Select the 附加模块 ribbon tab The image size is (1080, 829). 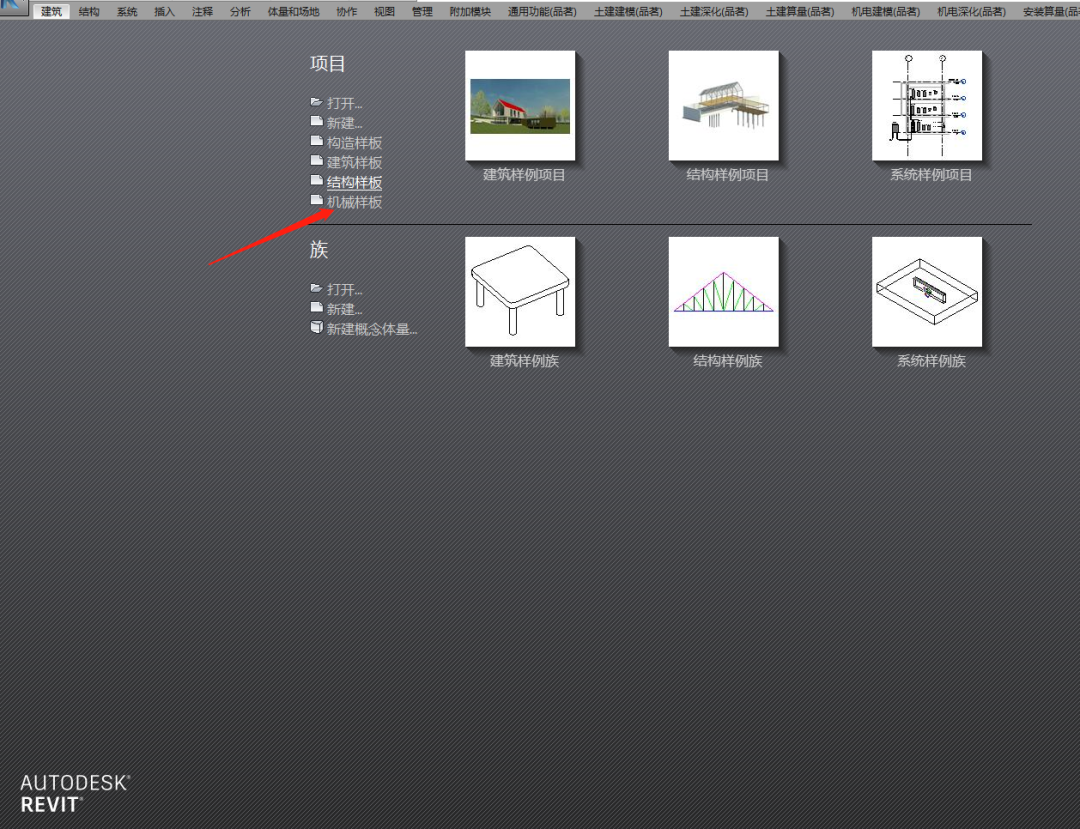pos(470,12)
